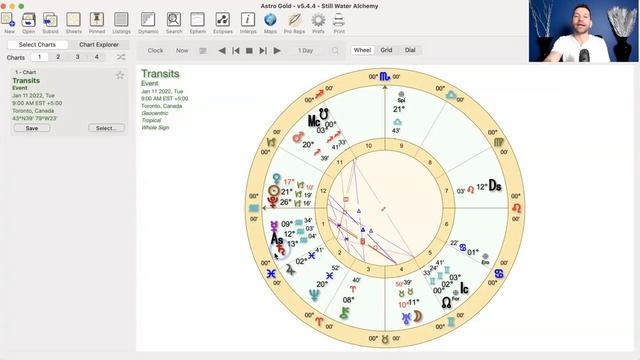
Task: Switch to Dial view
Action: coord(410,50)
